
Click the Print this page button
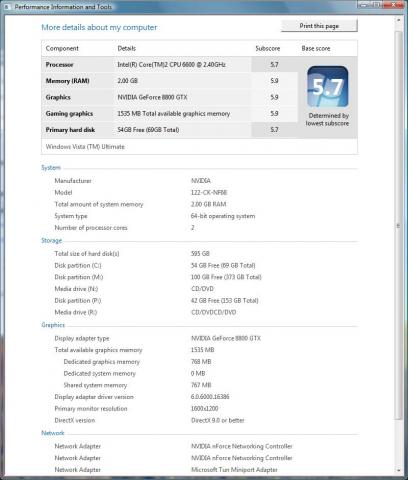pos(319,26)
